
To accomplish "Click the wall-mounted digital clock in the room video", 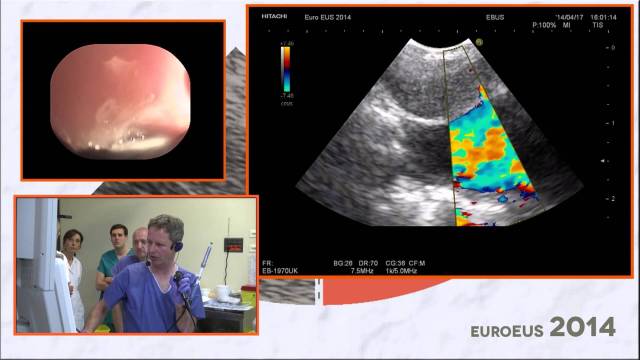I will click(x=233, y=245).
